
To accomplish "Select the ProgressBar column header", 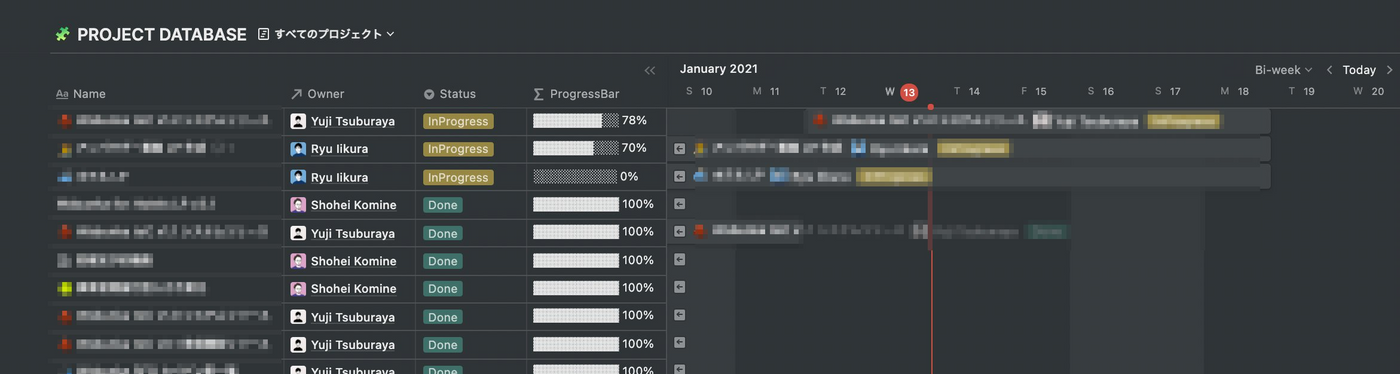I will click(576, 94).
